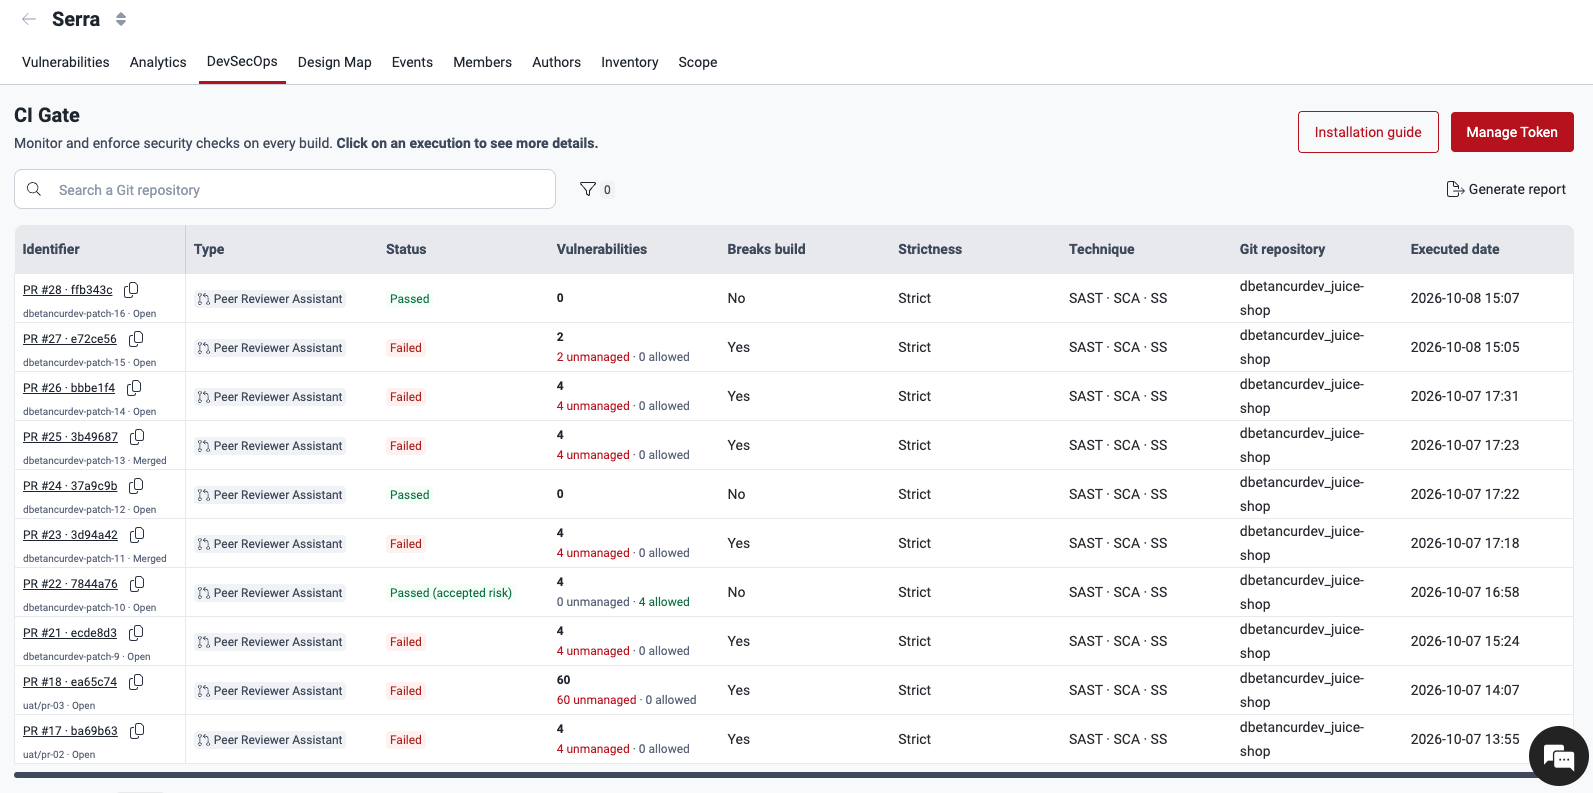Copy identifier for PR #27 e72ce56
The width and height of the screenshot is (1593, 793).
pos(136,339)
